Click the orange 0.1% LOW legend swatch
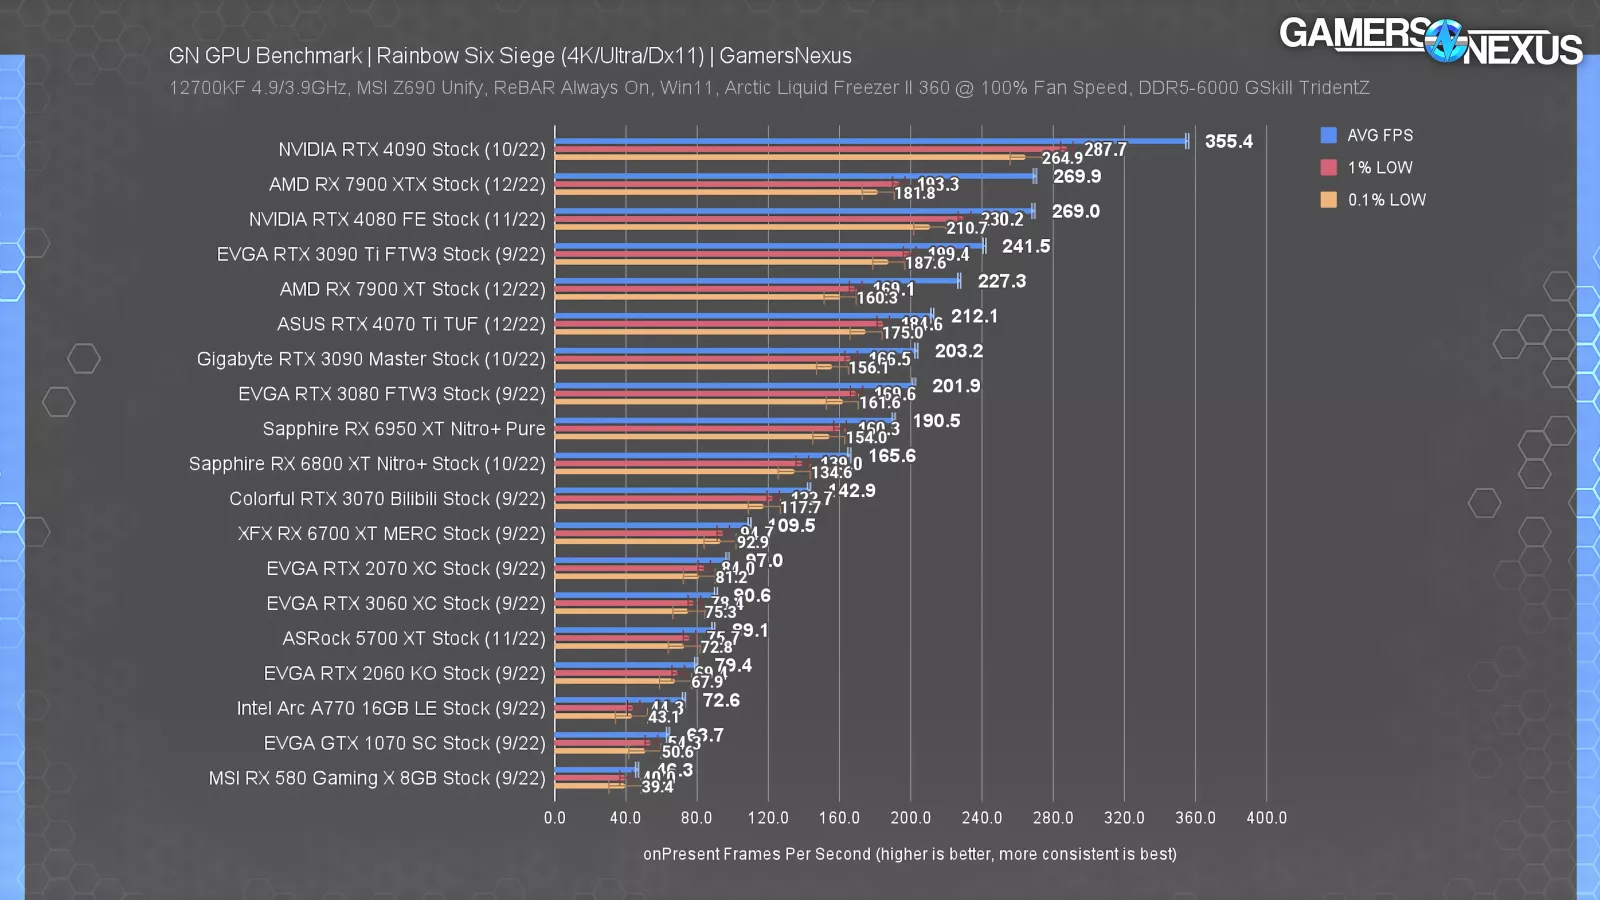Image resolution: width=1600 pixels, height=900 pixels. pyautogui.click(x=1328, y=199)
